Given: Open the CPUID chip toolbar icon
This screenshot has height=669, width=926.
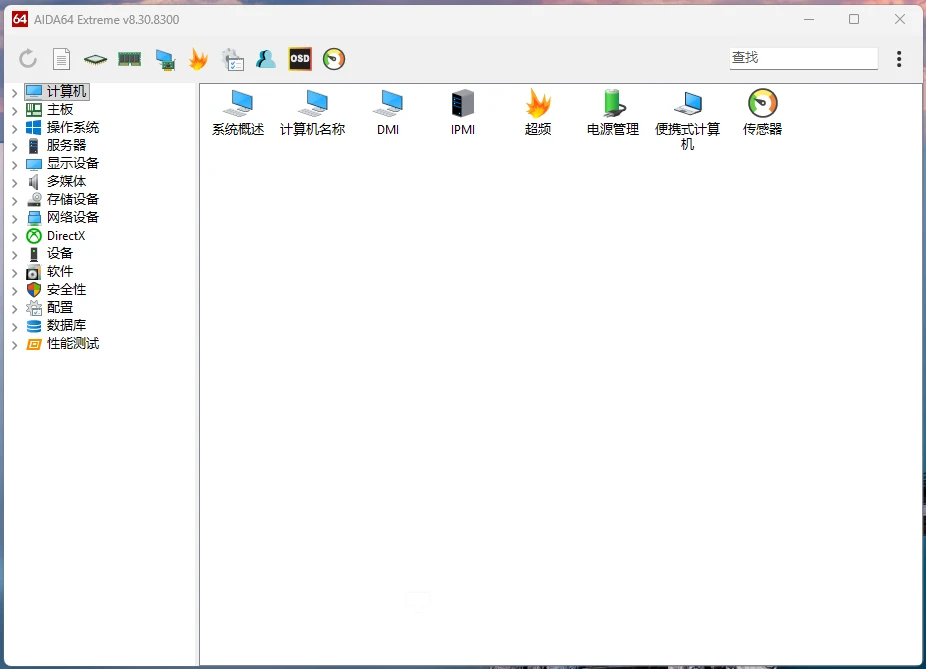Looking at the screenshot, I should point(94,58).
